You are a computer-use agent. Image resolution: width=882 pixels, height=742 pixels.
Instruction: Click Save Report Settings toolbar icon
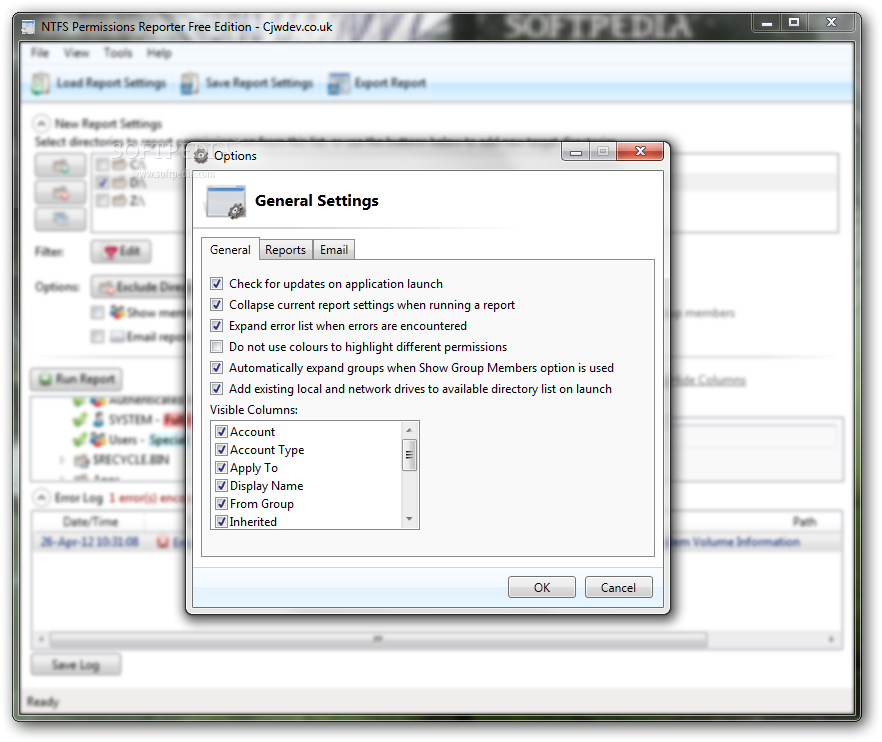point(190,83)
